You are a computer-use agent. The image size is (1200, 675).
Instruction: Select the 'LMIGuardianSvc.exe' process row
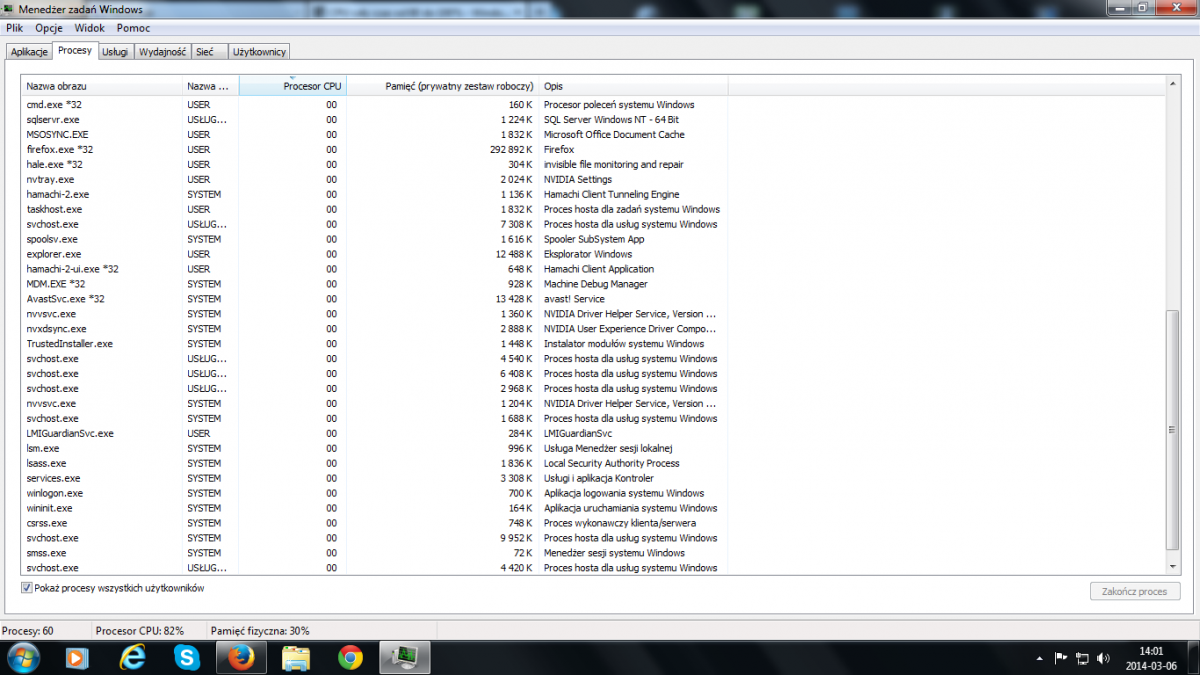pyautogui.click(x=375, y=433)
